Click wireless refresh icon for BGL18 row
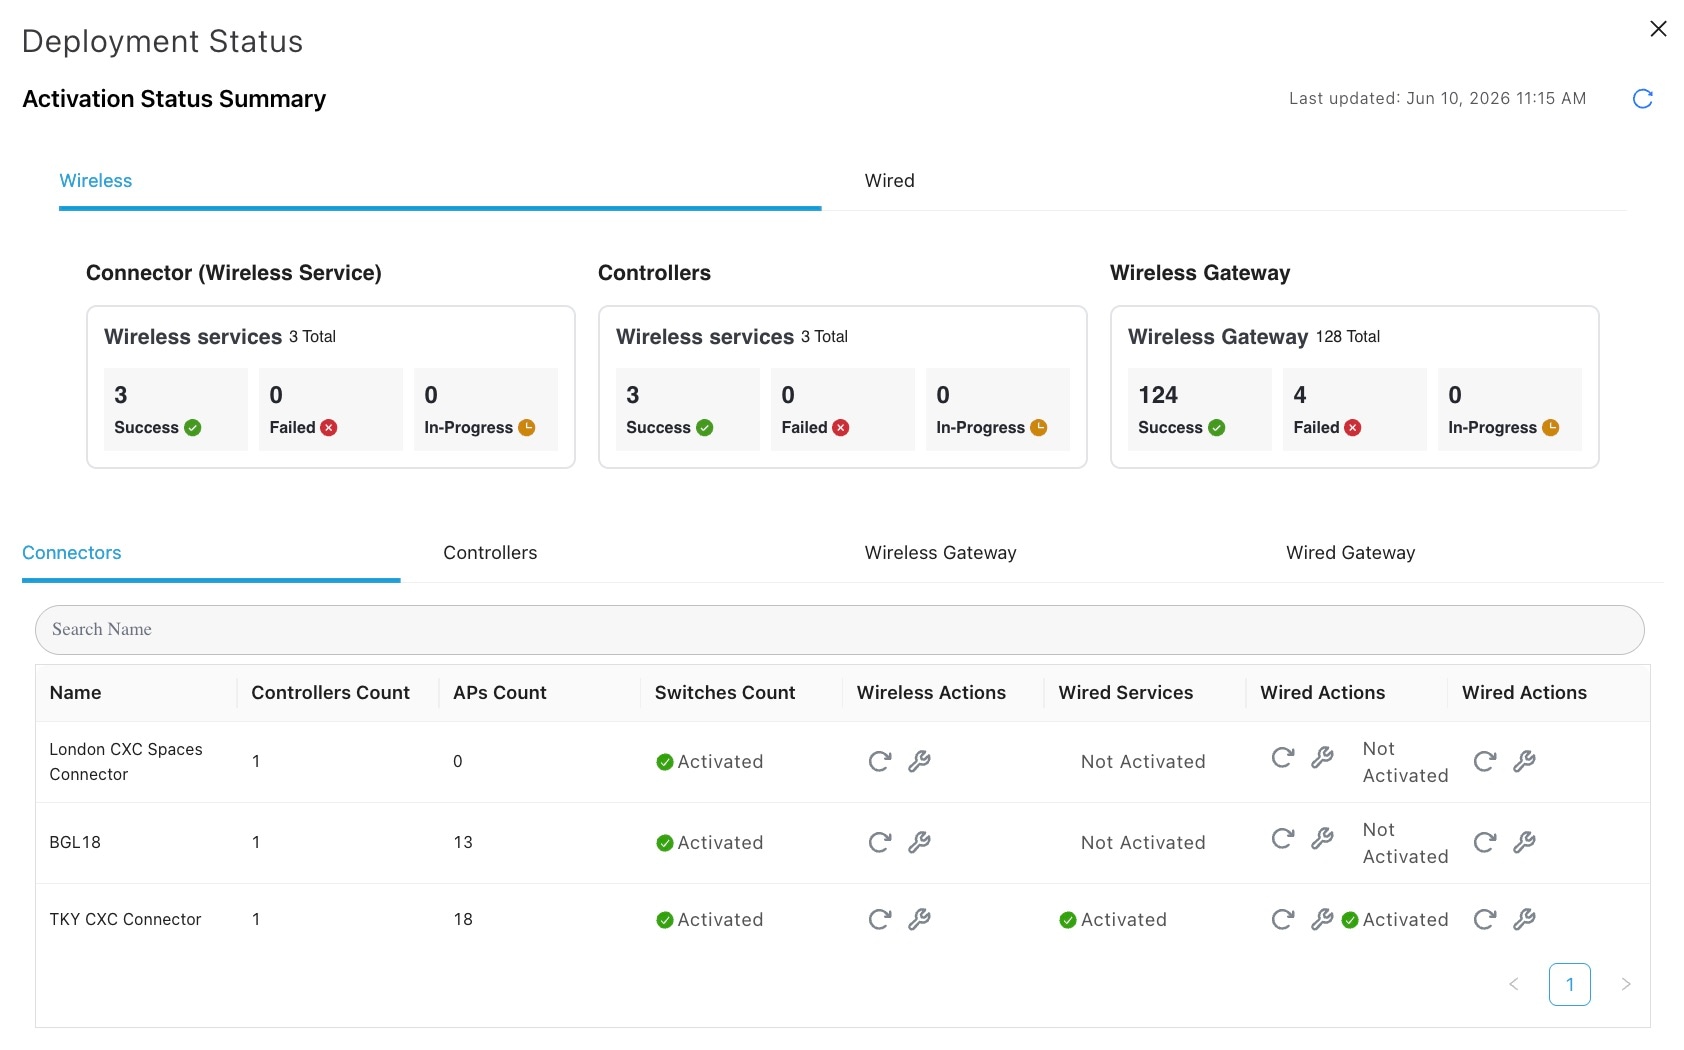Screen dimensions: 1684x1050 point(880,843)
